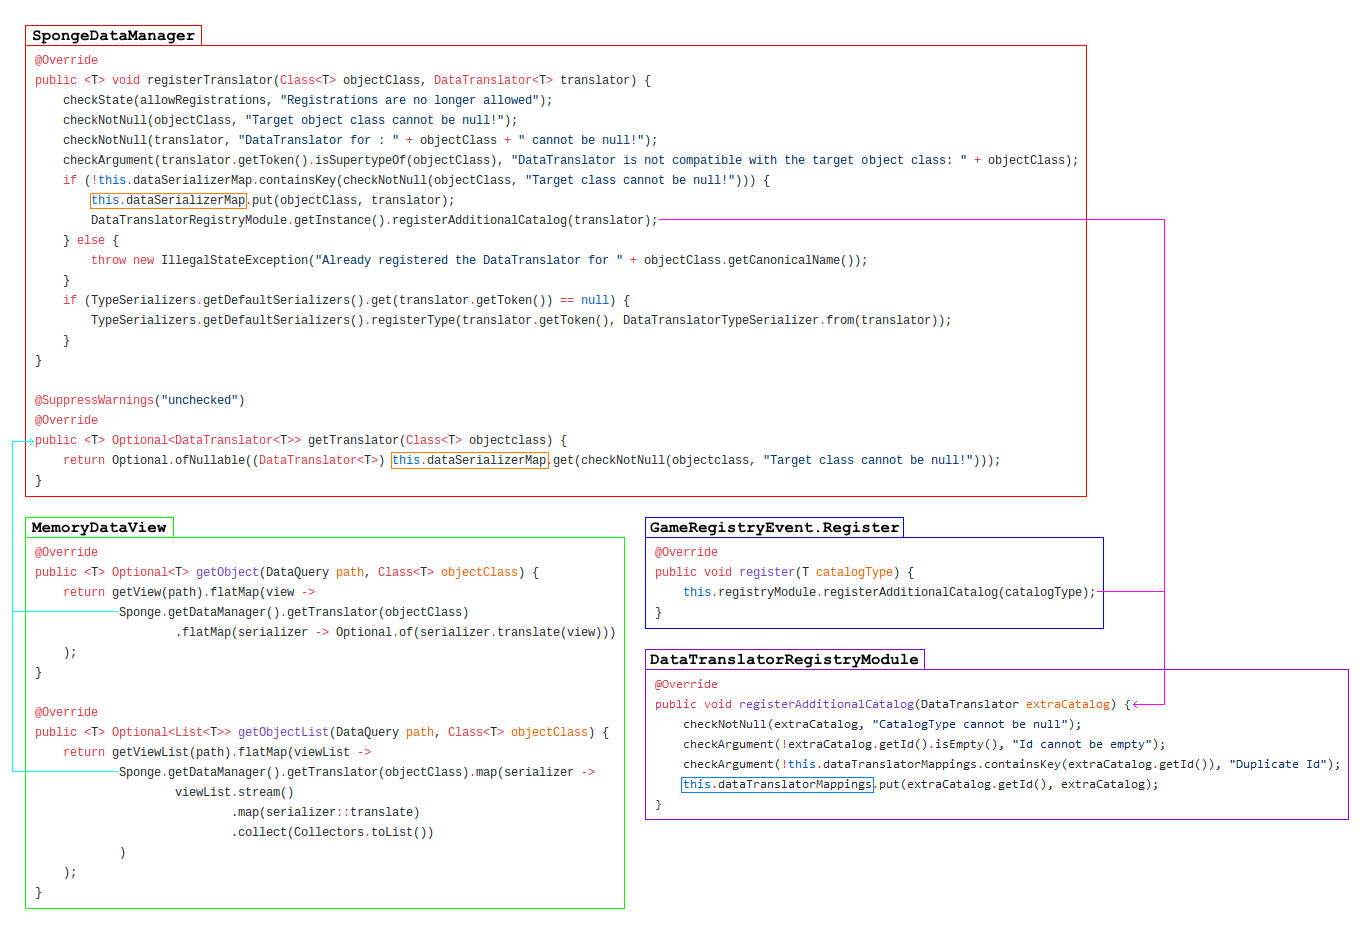
Task: Click .flatMap(serializer -> Optional.of(…)) line
Action: pyautogui.click(x=396, y=632)
